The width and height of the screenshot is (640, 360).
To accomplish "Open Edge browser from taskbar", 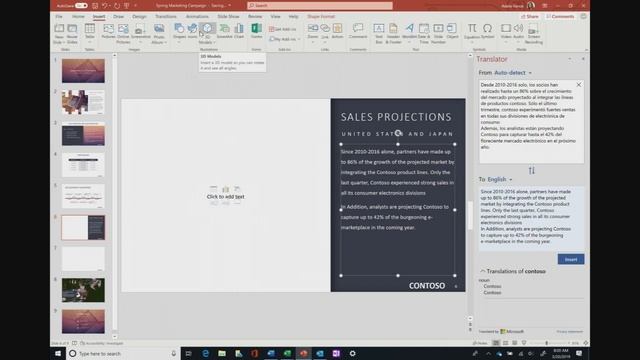I will 205,353.
